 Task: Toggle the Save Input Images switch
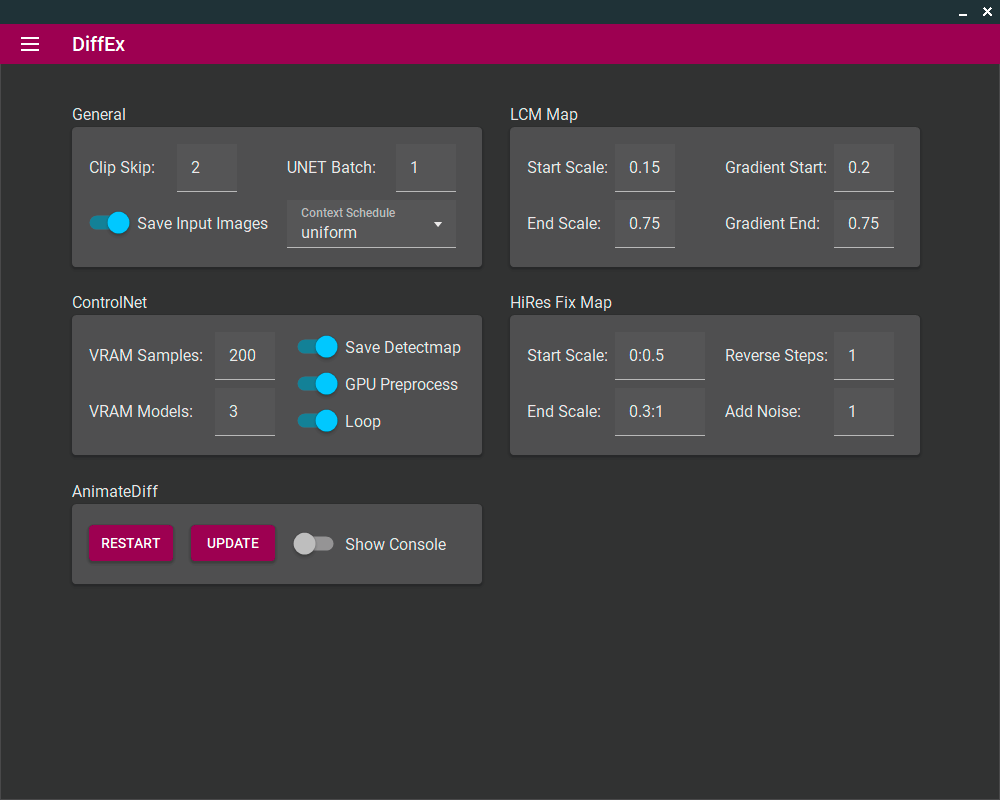[110, 223]
